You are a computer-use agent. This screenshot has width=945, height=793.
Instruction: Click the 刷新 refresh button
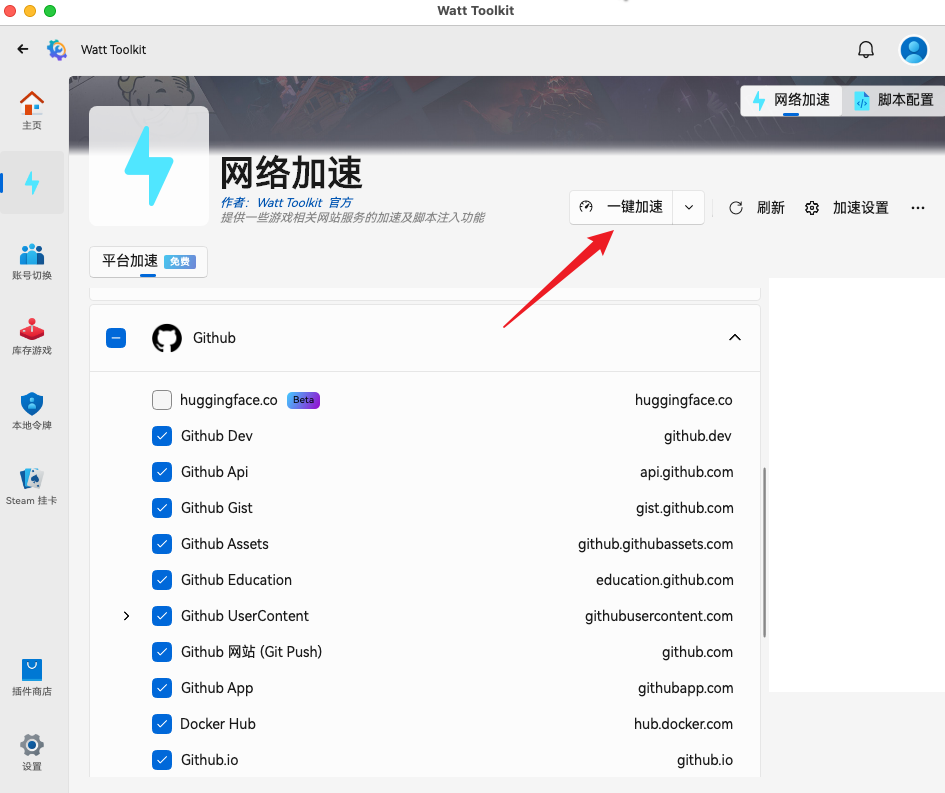[x=757, y=207]
